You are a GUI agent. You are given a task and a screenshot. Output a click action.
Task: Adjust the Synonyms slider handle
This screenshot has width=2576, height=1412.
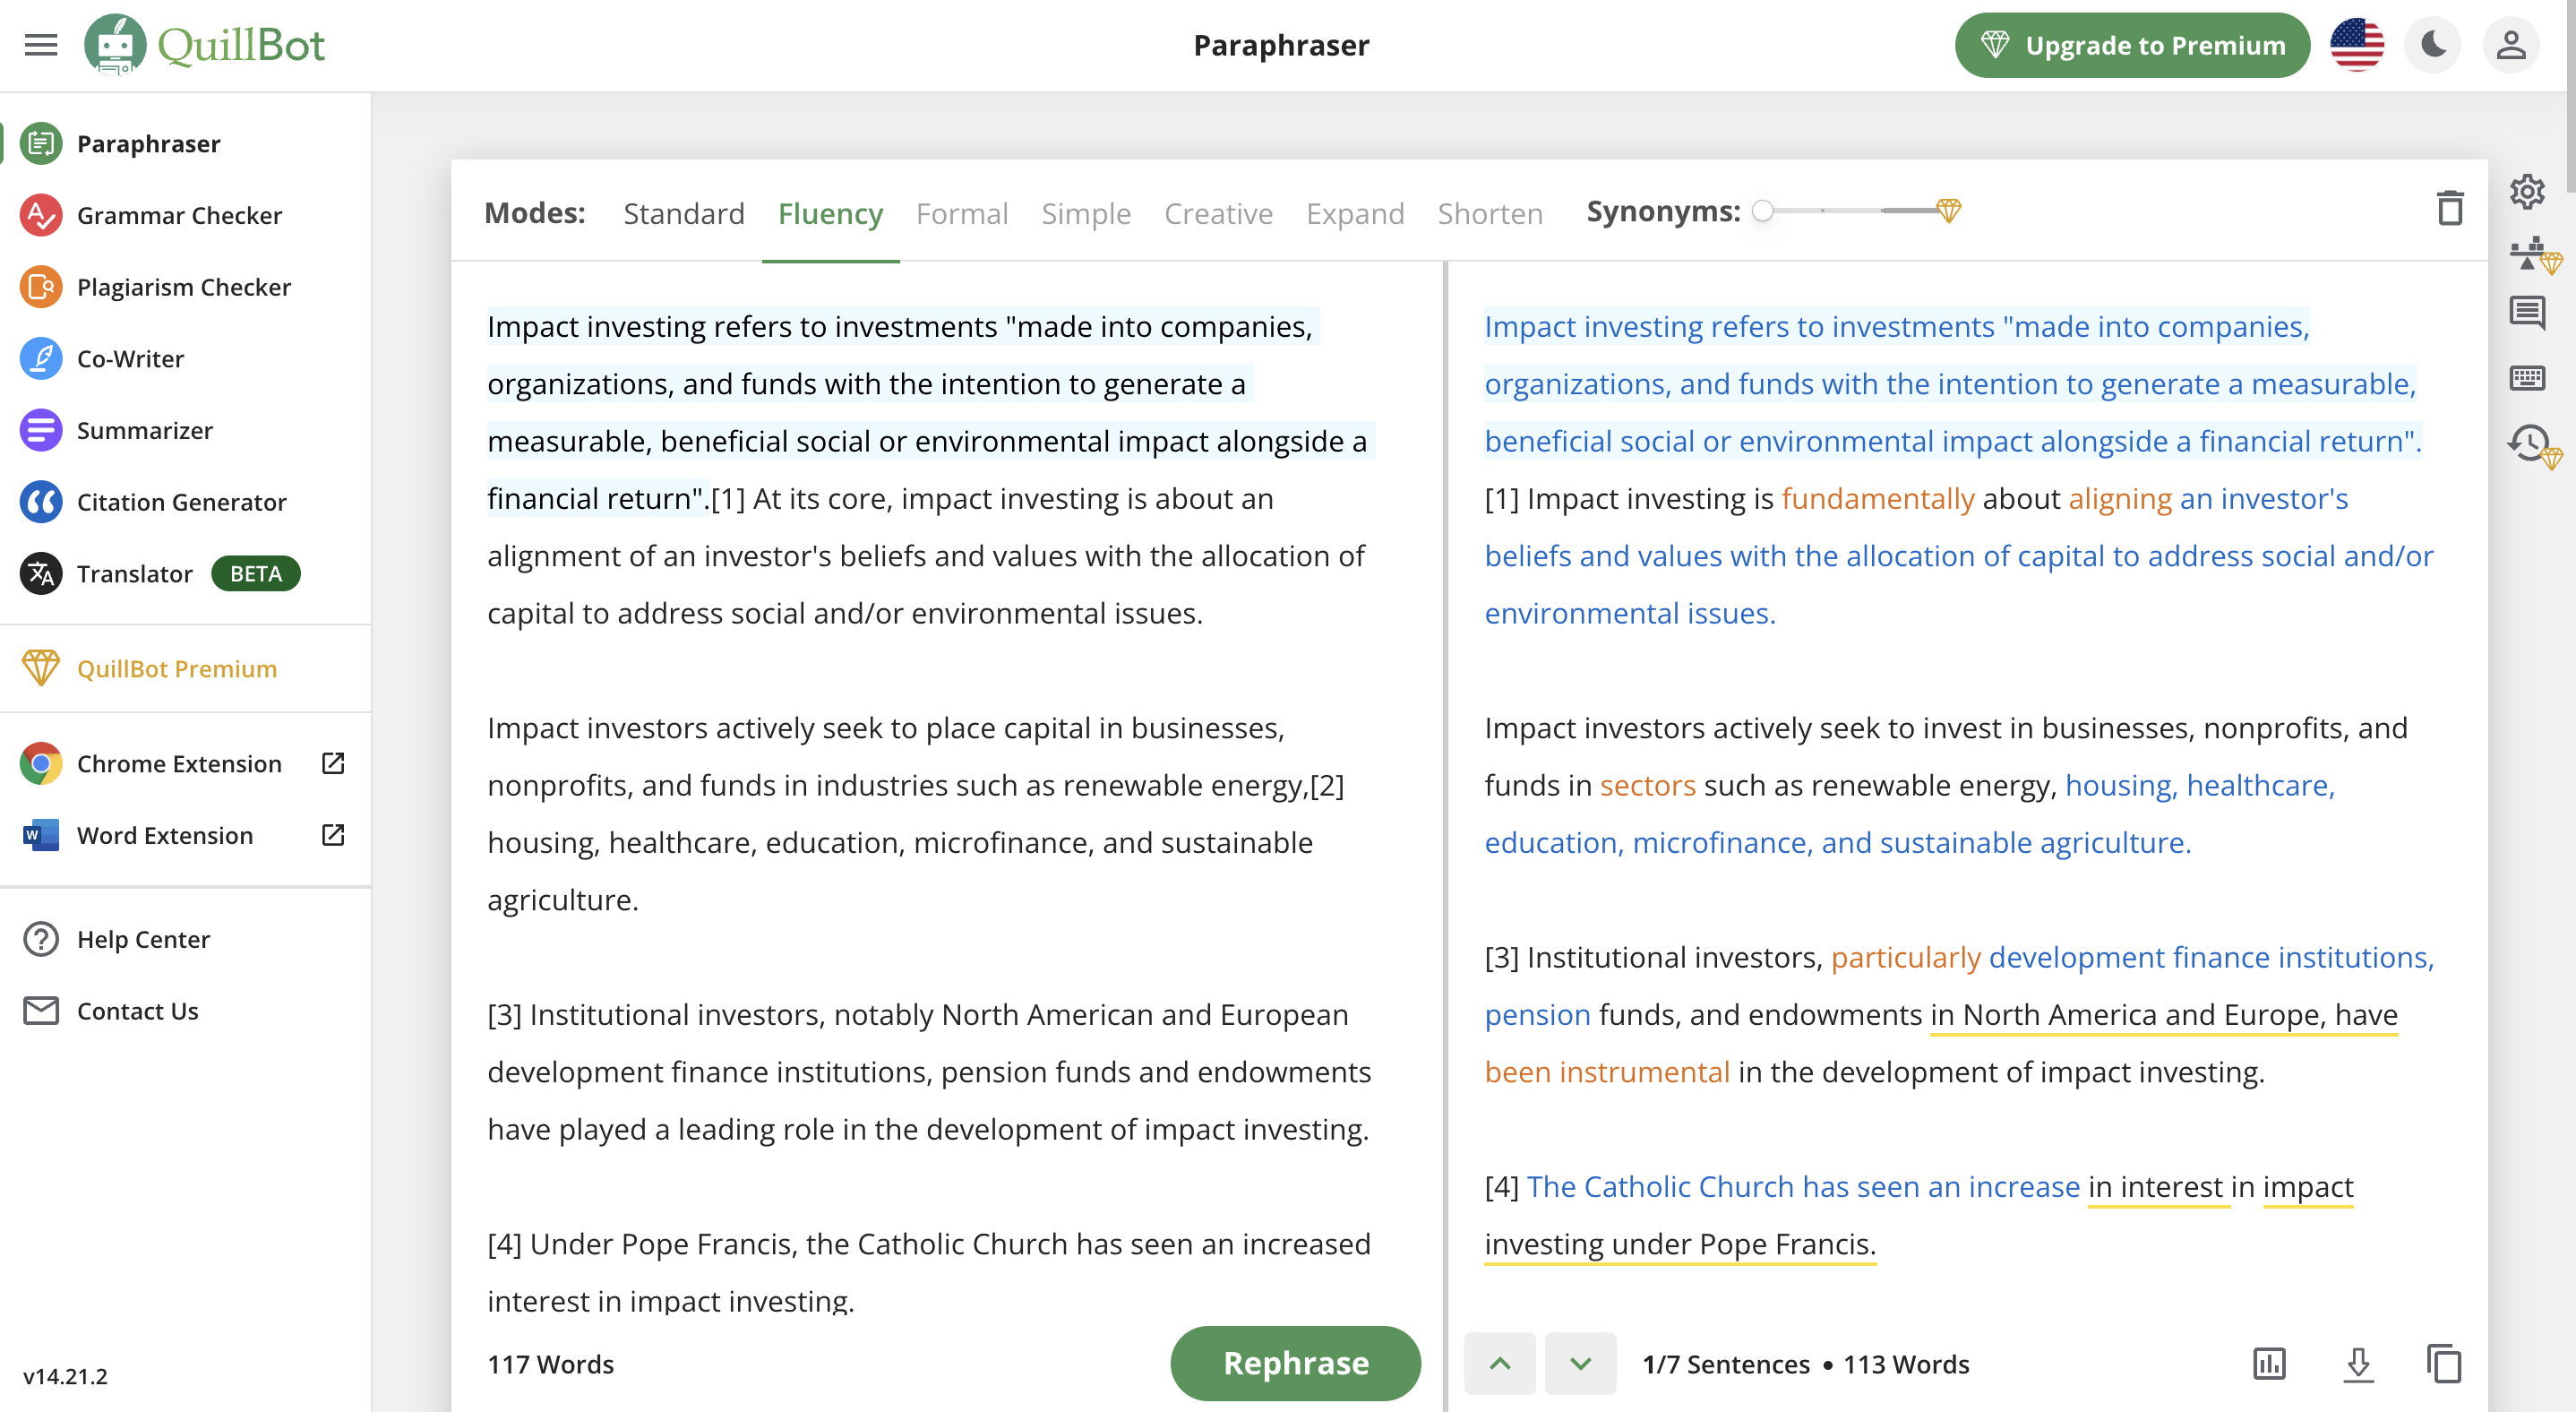coord(1763,211)
